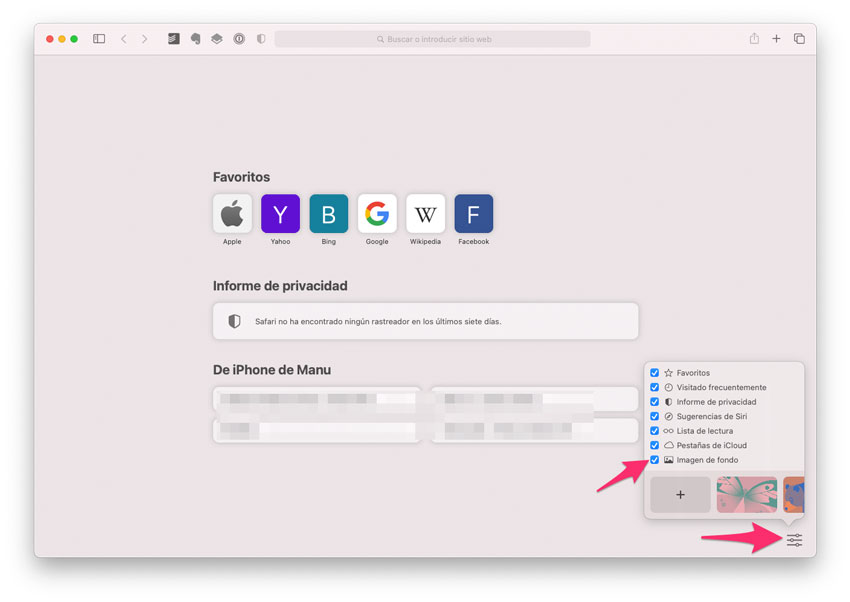Image resolution: width=850 pixels, height=602 pixels.
Task: Open the Google favorite shortcut
Action: [377, 213]
